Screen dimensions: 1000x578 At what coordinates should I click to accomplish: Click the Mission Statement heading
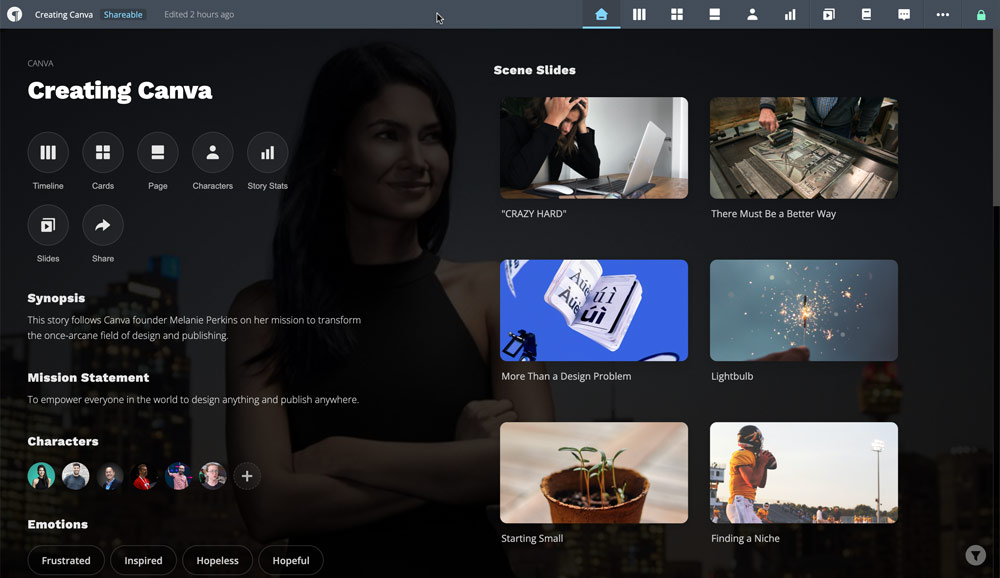(88, 378)
